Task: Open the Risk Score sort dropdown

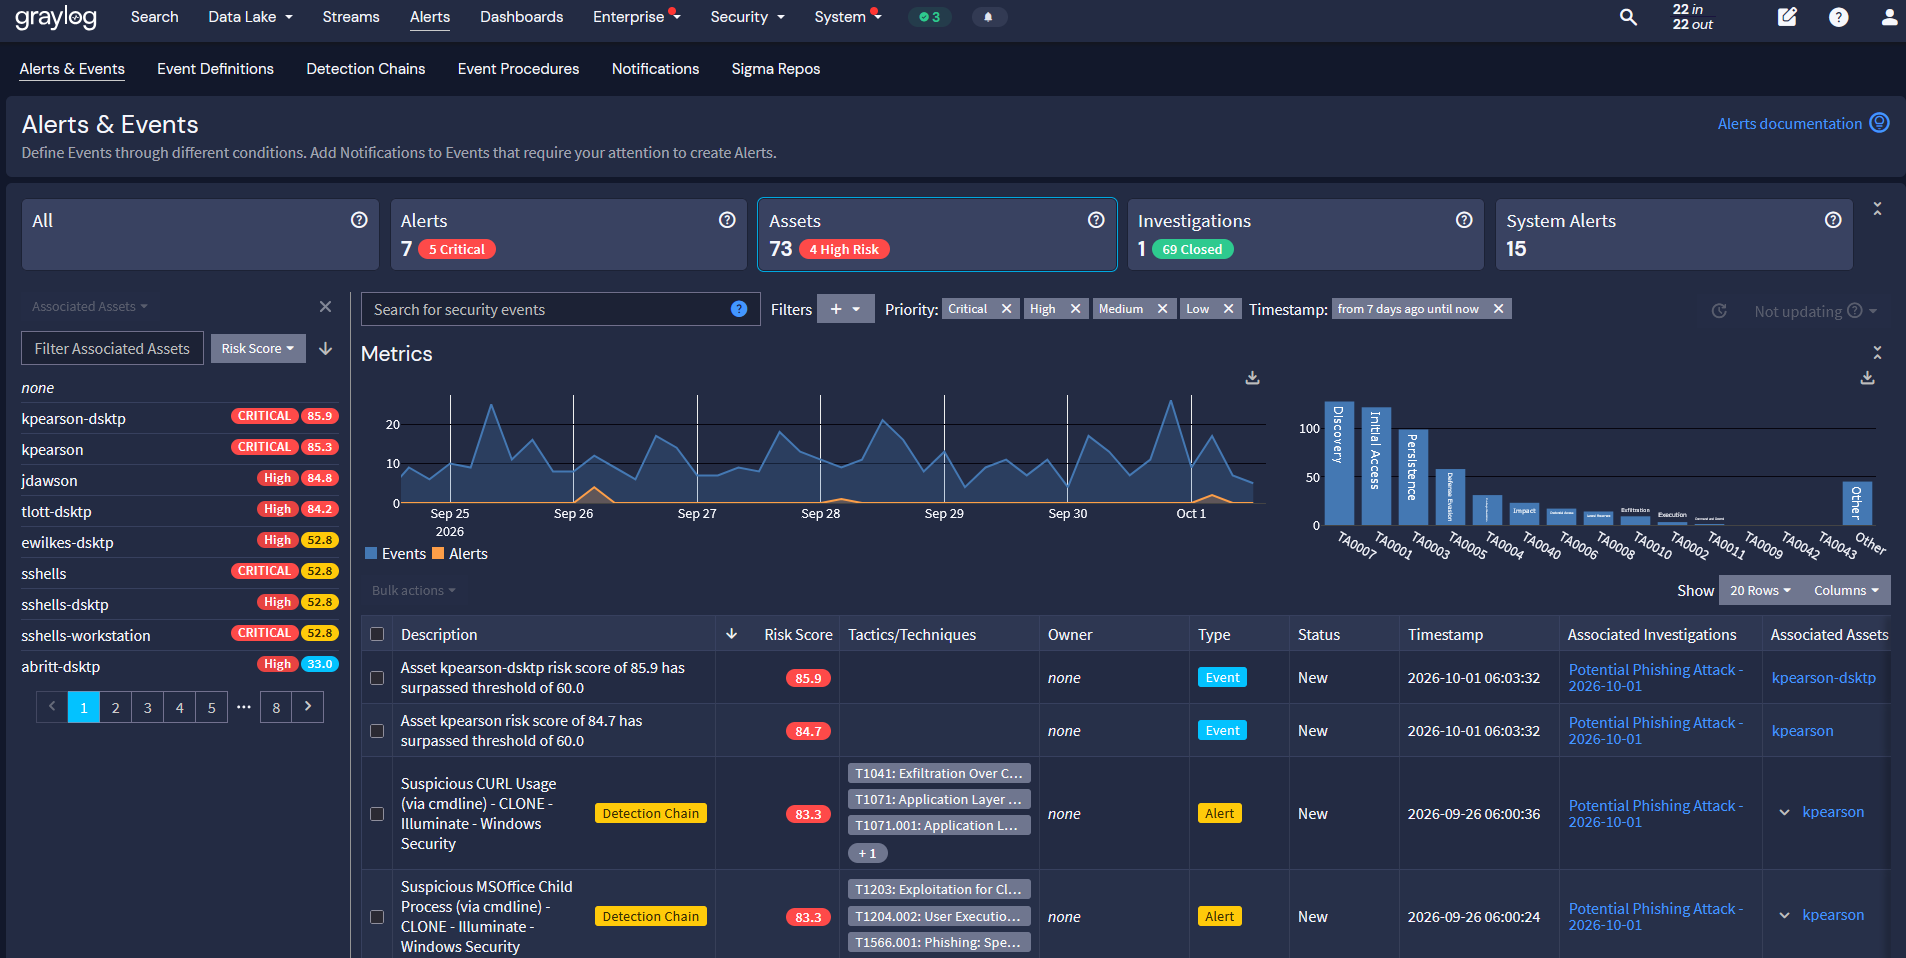Action: coord(258,349)
